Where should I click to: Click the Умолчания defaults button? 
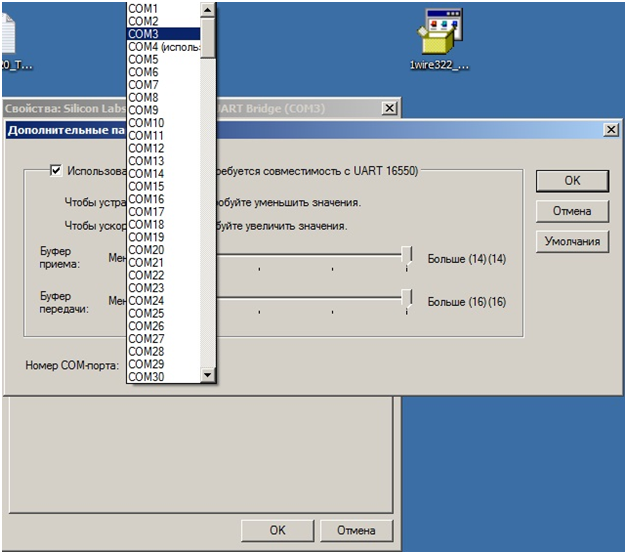[572, 241]
